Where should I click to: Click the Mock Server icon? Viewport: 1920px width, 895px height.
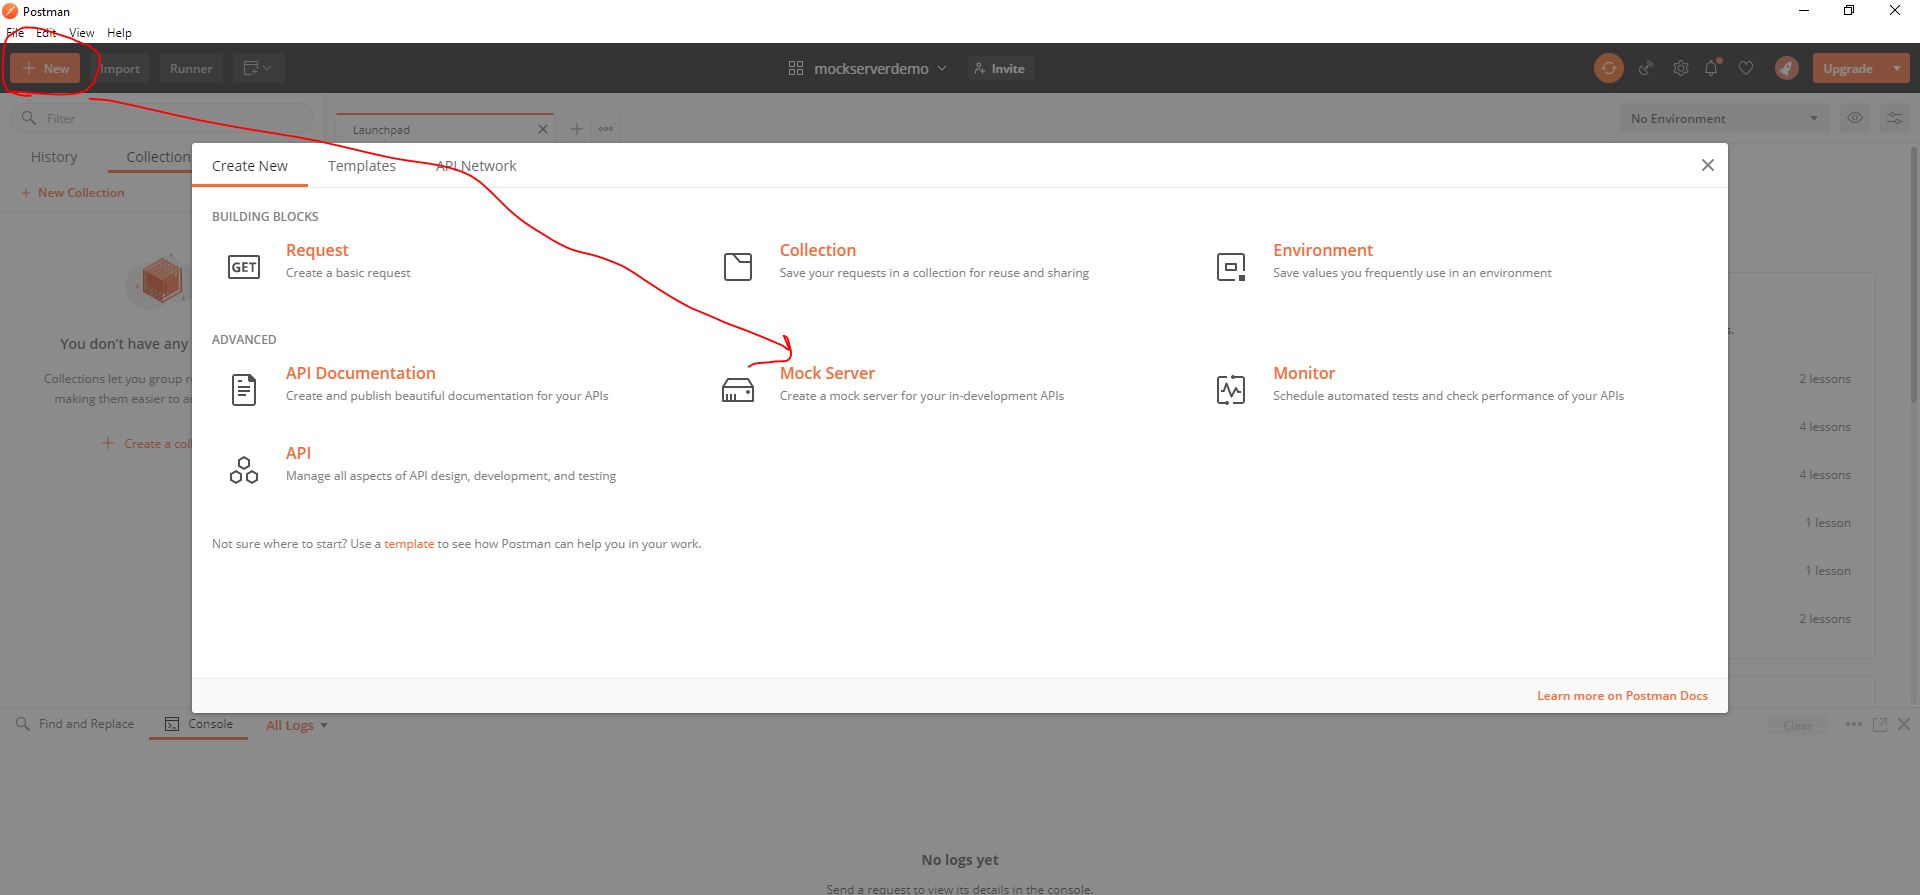pyautogui.click(x=738, y=390)
